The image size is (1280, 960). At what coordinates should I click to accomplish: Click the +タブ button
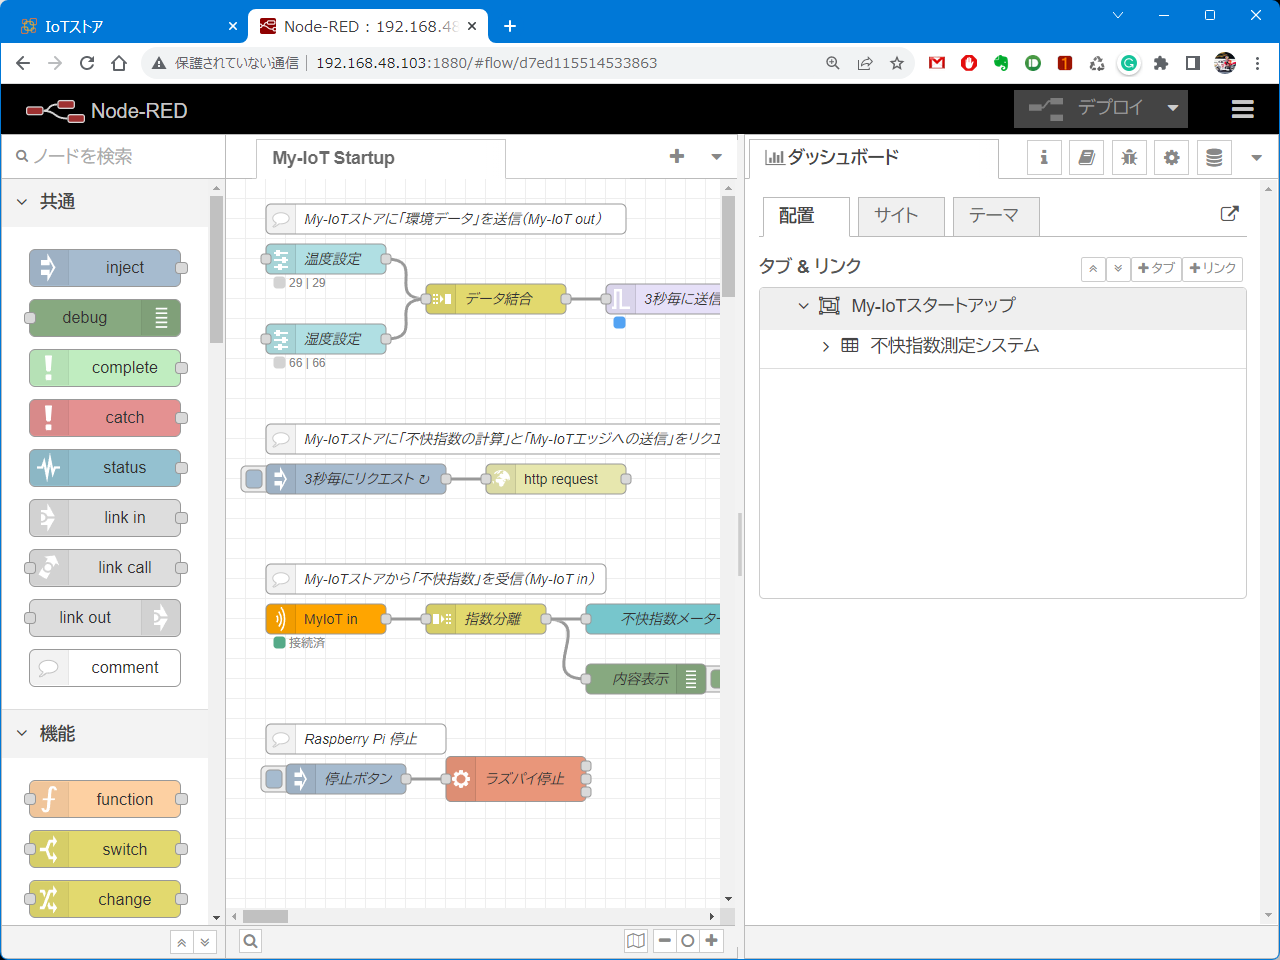[x=1156, y=269]
